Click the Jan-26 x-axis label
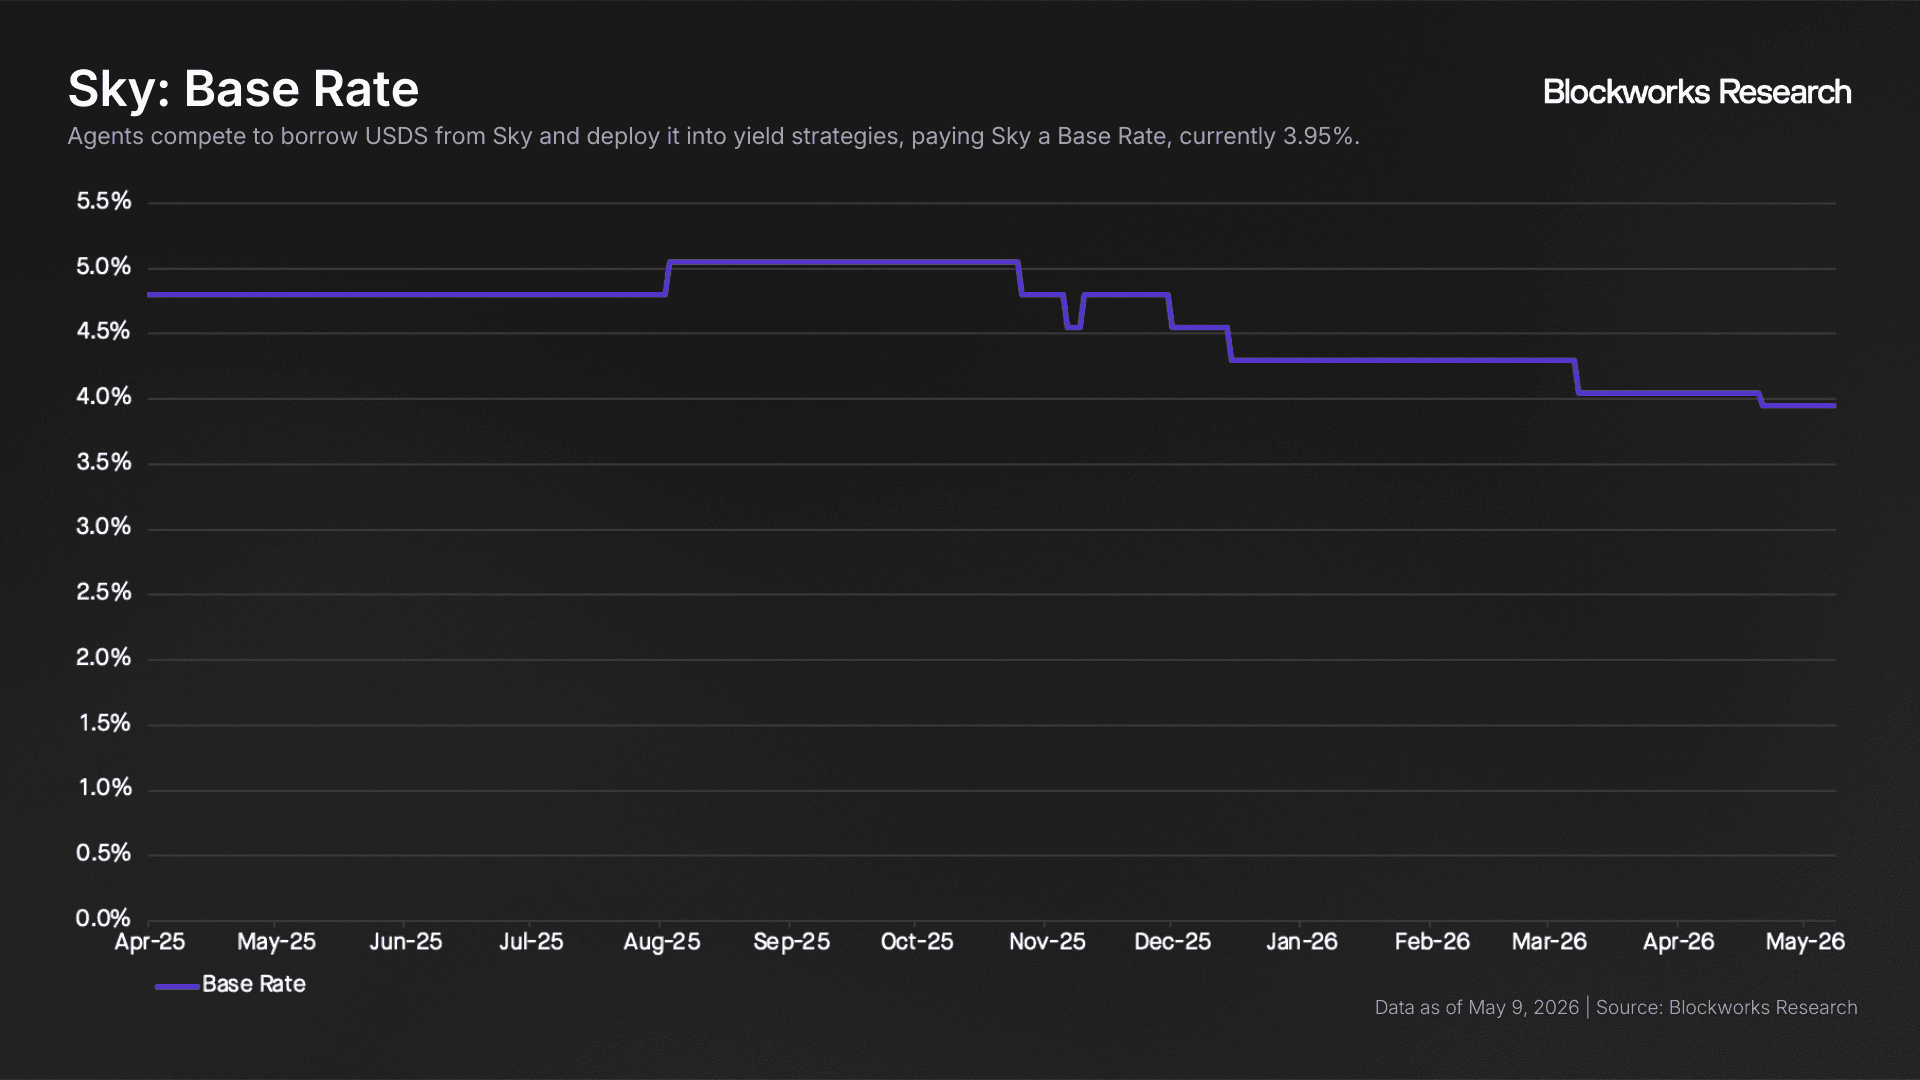This screenshot has height=1080, width=1920. 1302,942
